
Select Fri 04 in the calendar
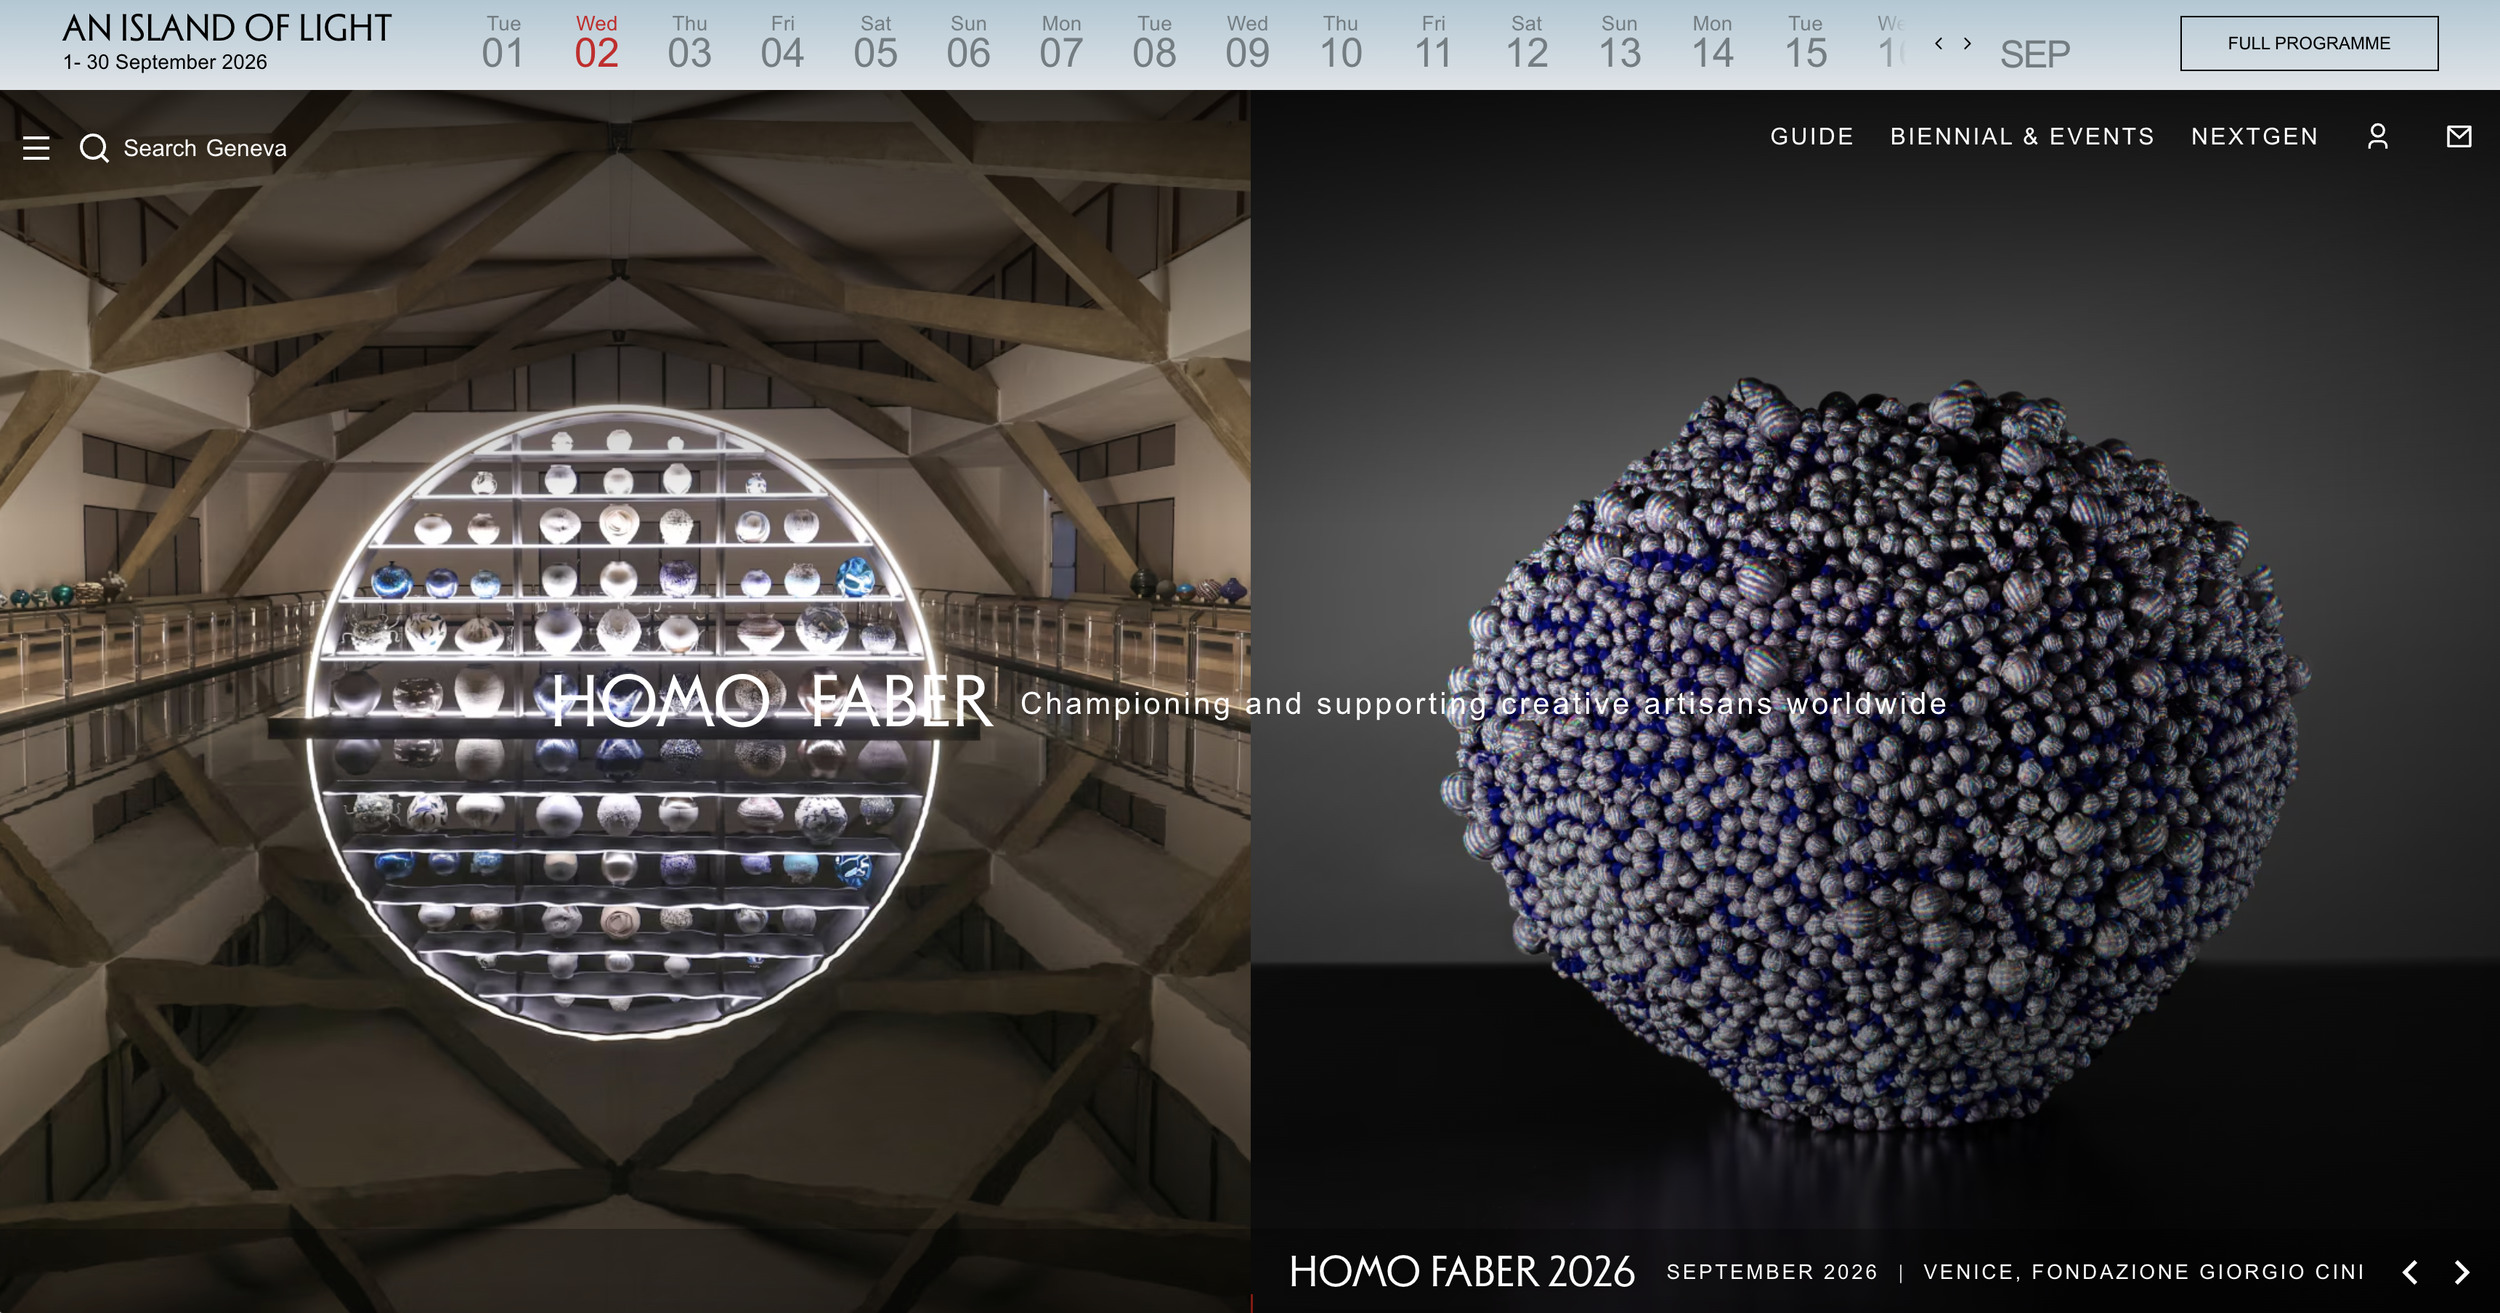[x=782, y=43]
